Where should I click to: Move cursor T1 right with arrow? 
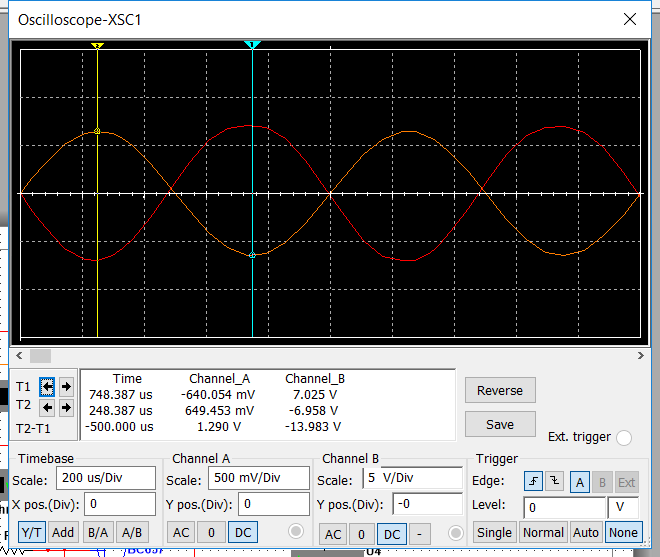click(66, 386)
